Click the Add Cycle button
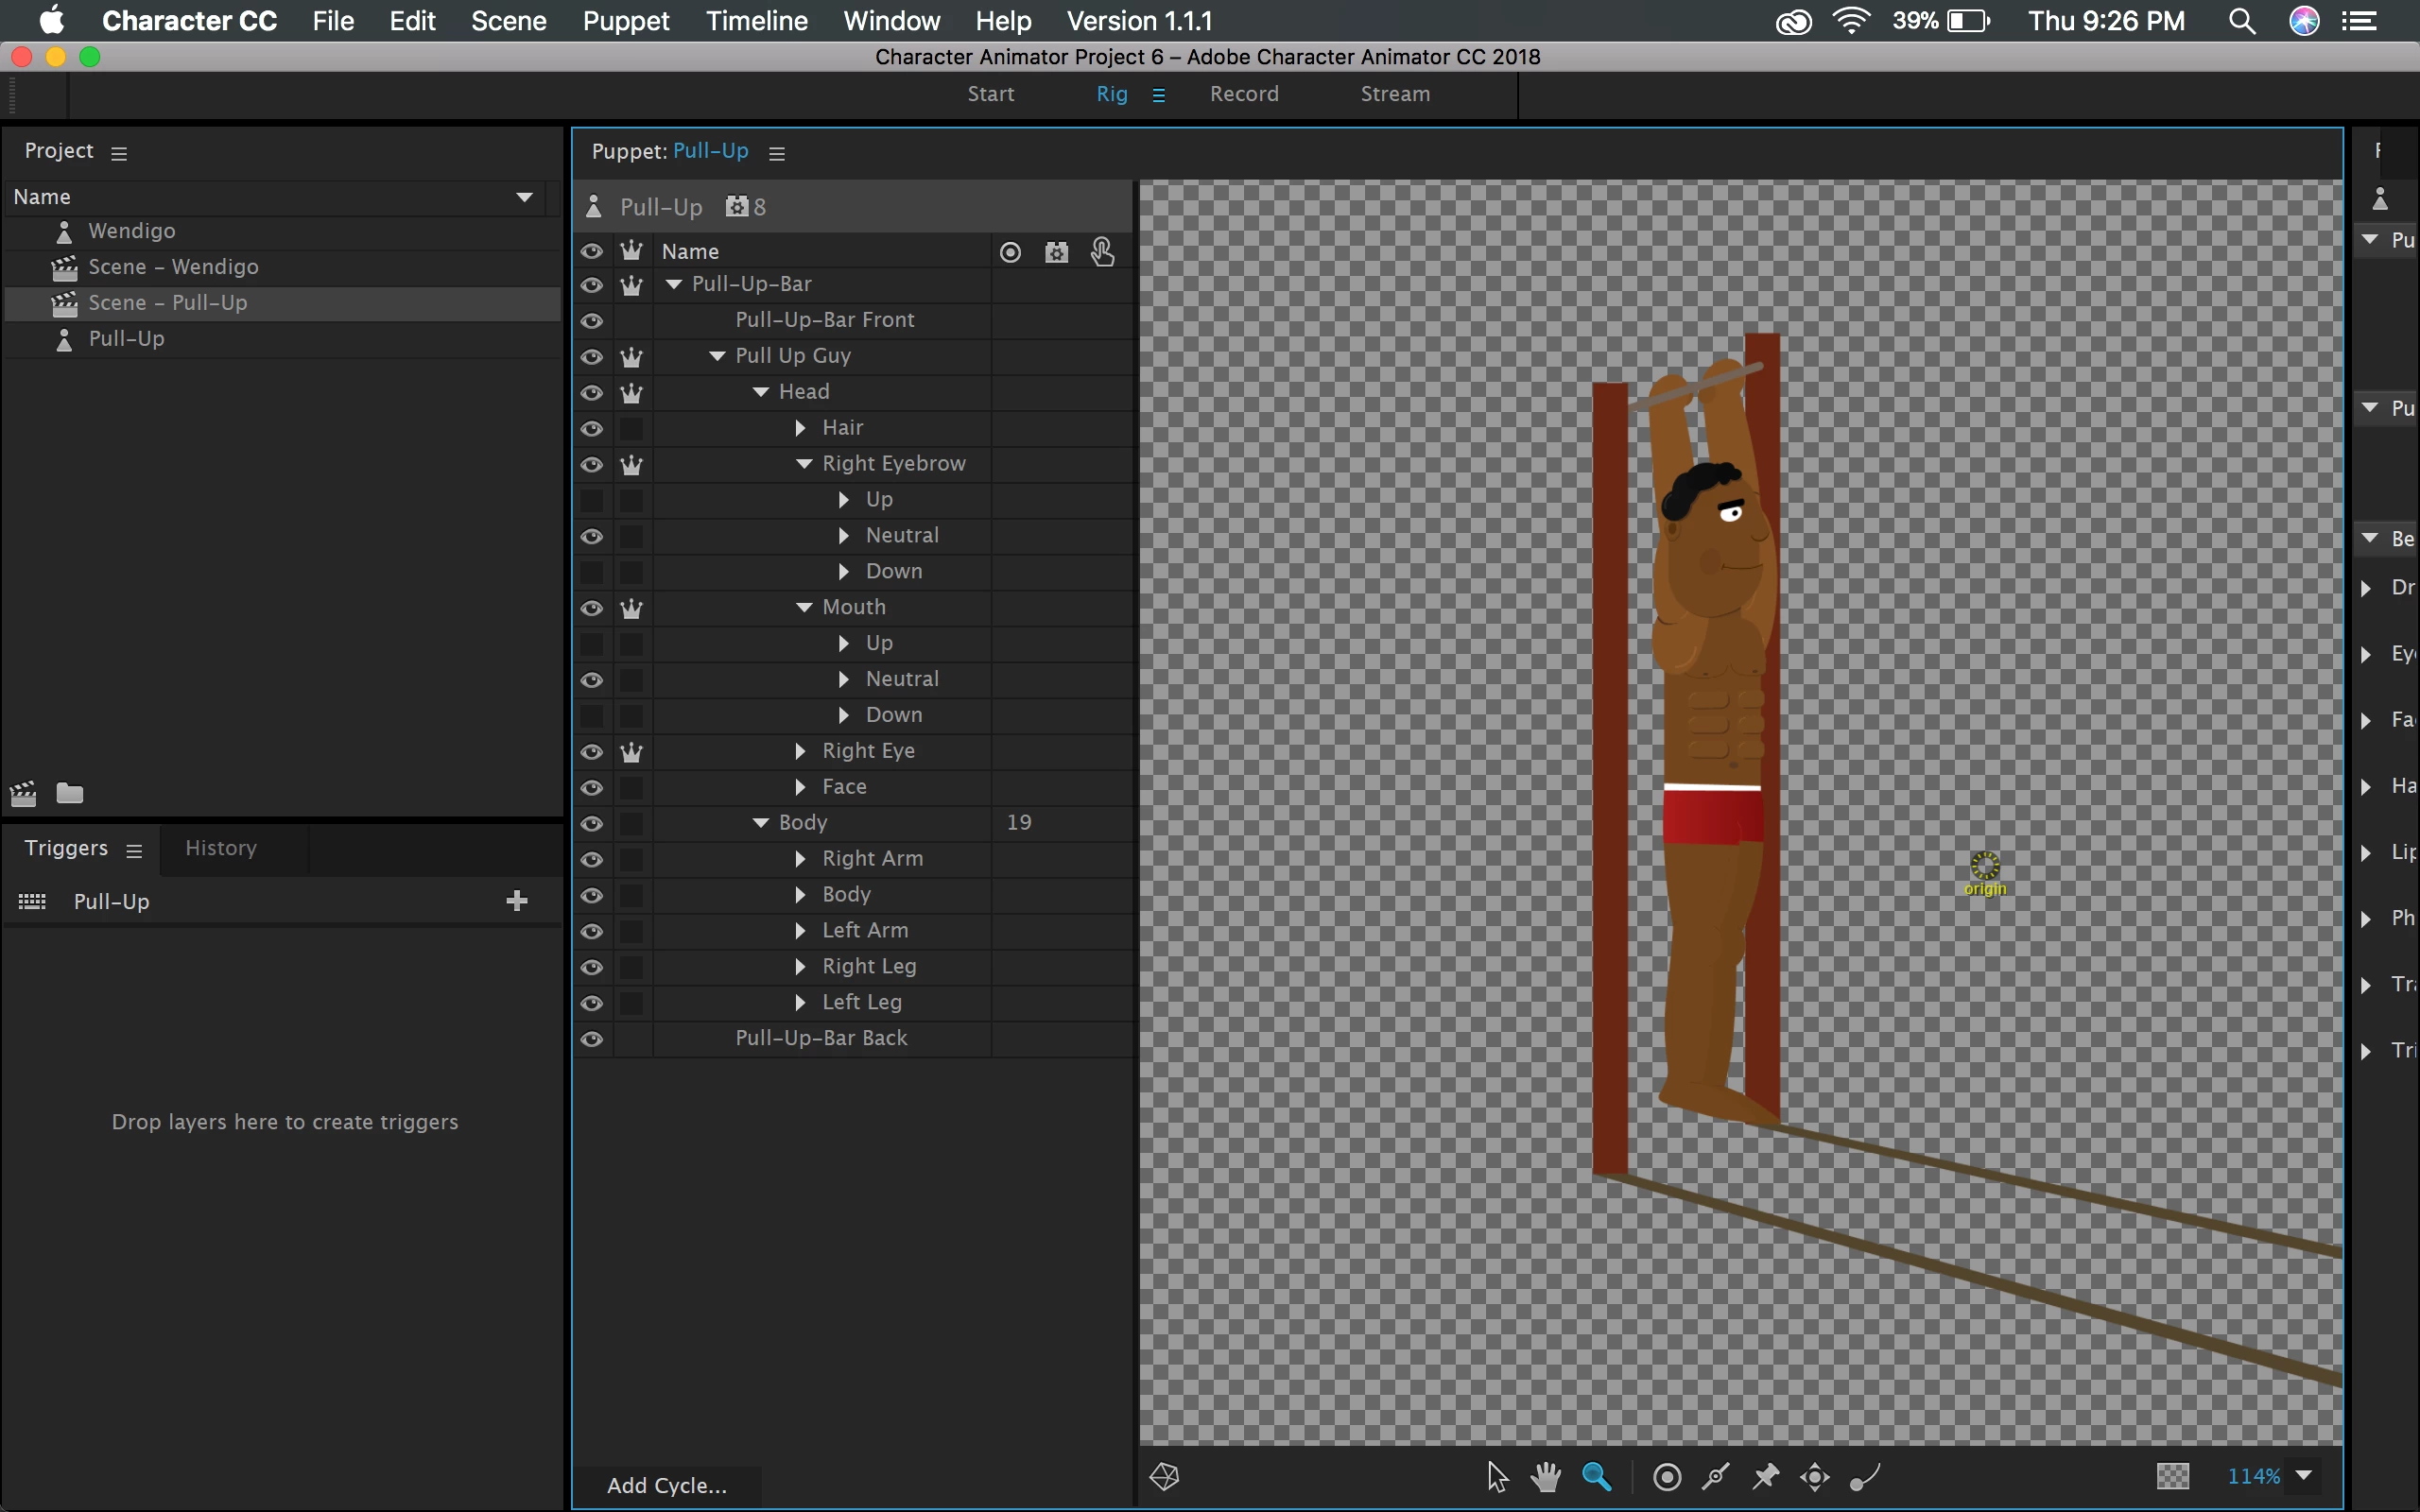The width and height of the screenshot is (2420, 1512). point(666,1485)
